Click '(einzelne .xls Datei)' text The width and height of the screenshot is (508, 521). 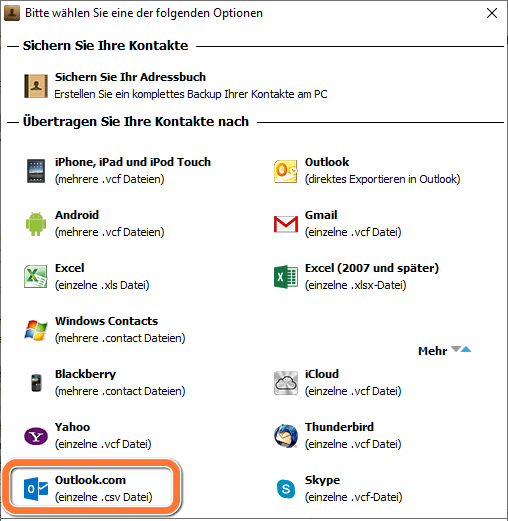pos(102,285)
